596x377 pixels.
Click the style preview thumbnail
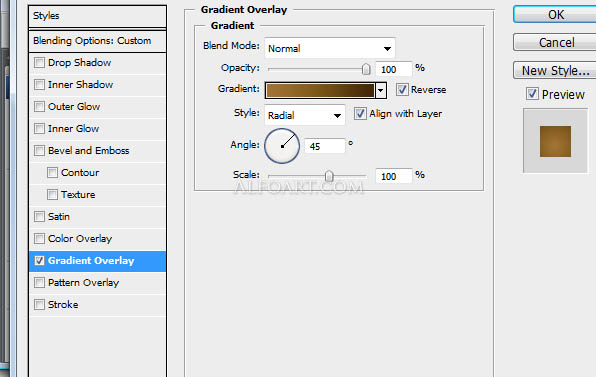pos(555,141)
